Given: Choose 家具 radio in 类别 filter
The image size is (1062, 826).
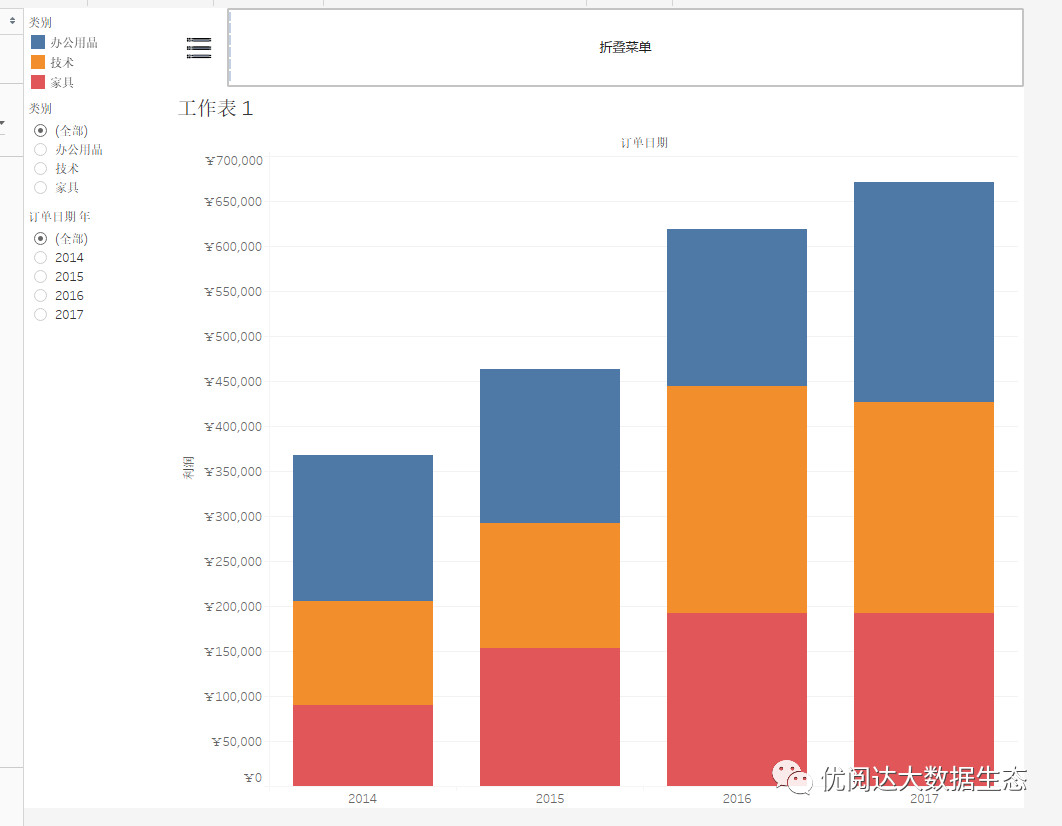Looking at the screenshot, I should tap(41, 187).
